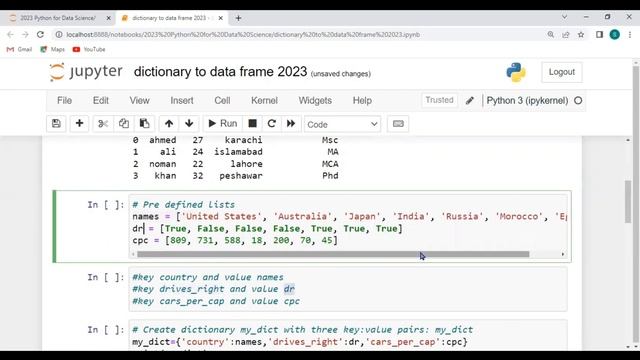Bookmark this page with the star icon
This screenshot has height=360, width=640.
[x=581, y=35]
